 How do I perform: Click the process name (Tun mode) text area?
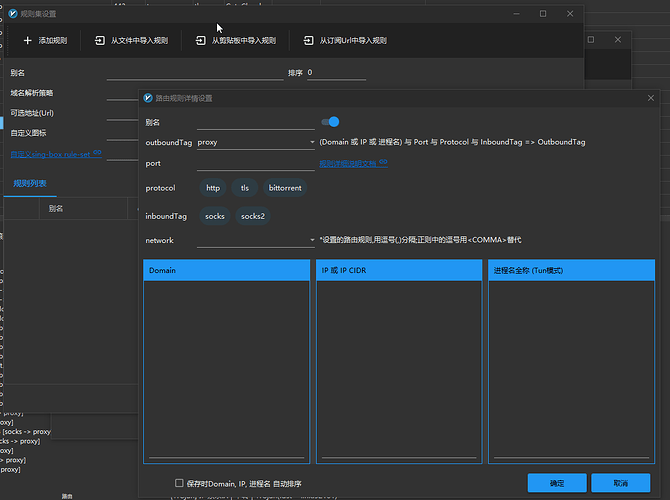[571, 370]
